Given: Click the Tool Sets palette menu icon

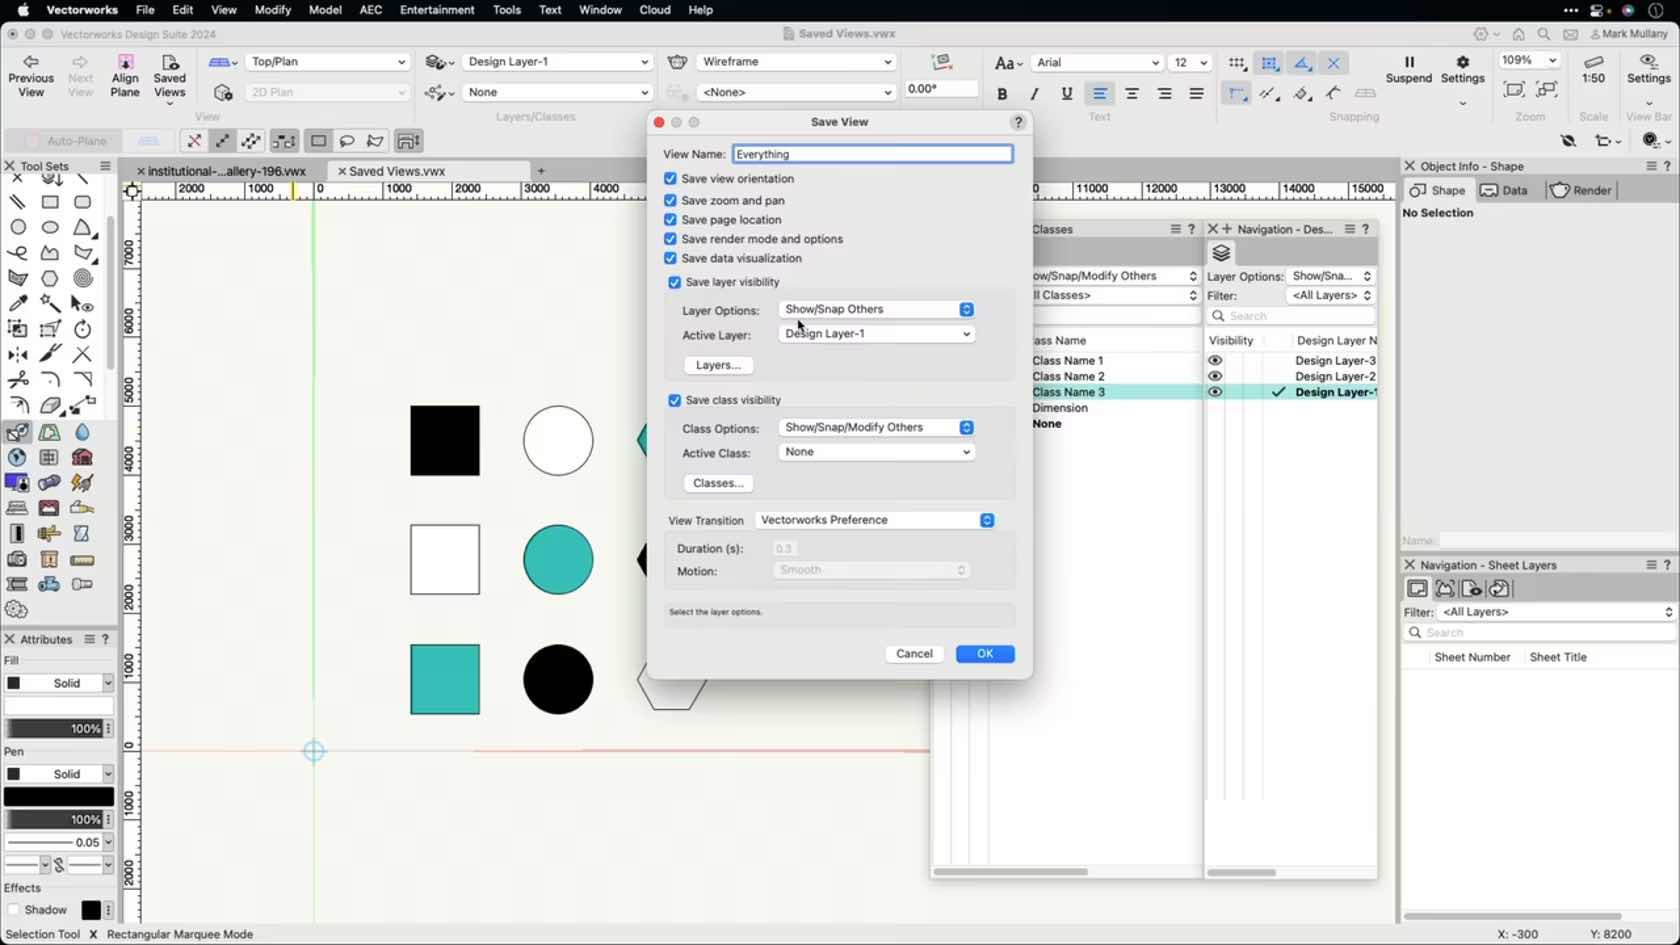Looking at the screenshot, I should click(105, 166).
